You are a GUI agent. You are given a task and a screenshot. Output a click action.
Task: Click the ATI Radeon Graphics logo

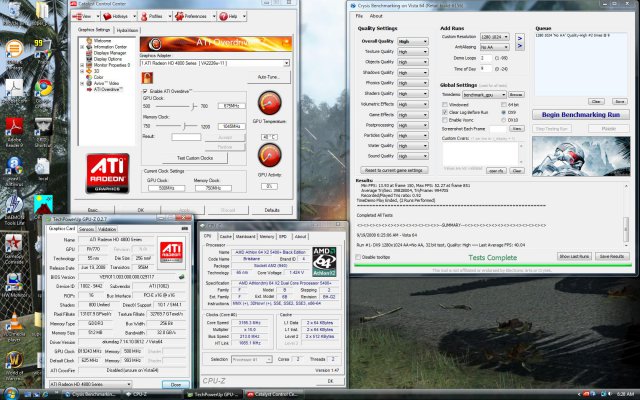pyautogui.click(x=107, y=173)
